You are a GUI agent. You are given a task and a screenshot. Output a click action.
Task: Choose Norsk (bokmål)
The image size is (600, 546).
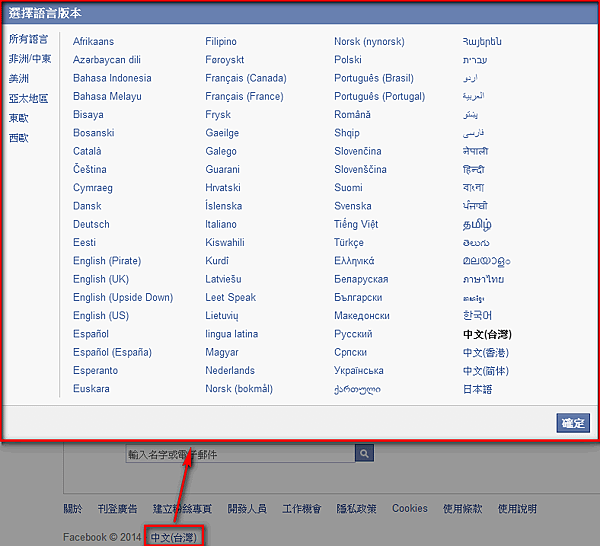(239, 389)
